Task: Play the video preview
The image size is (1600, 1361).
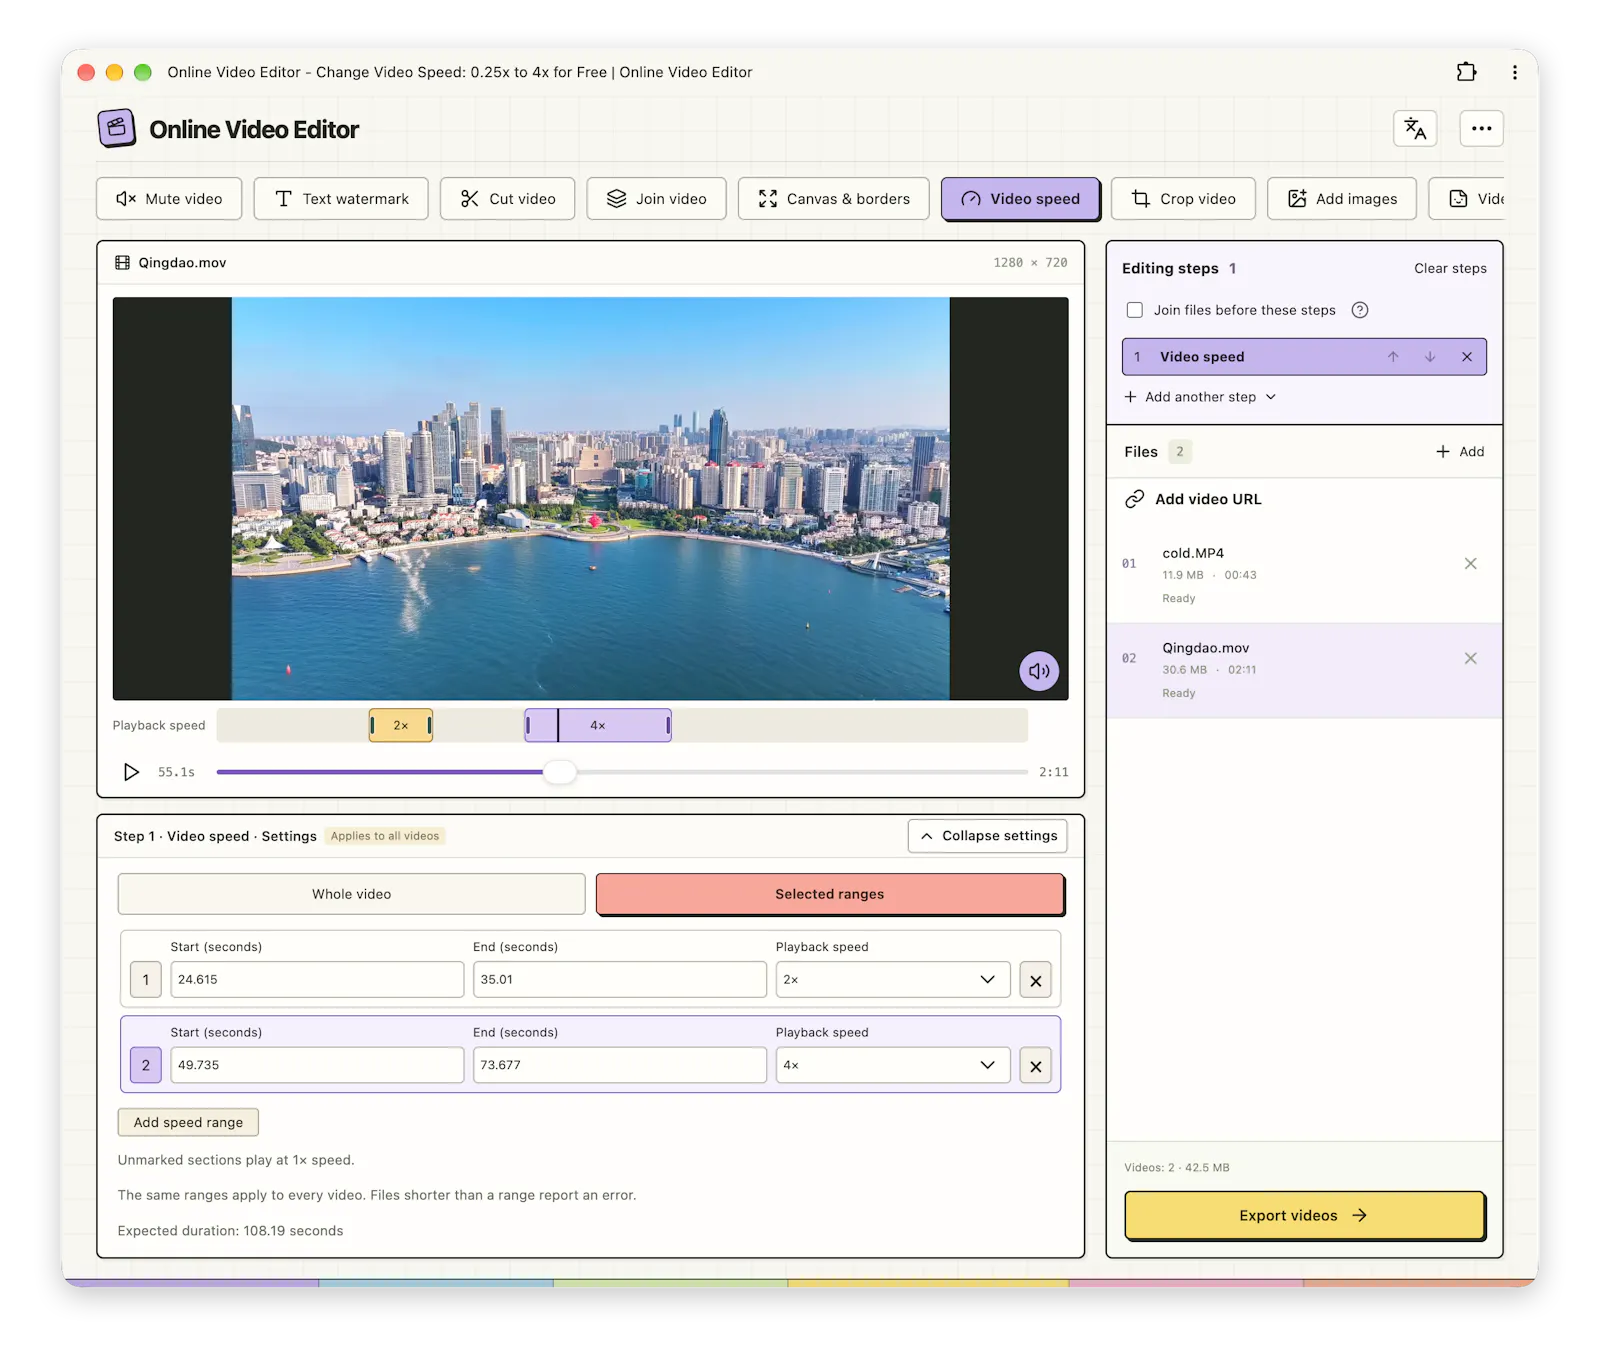Action: coord(131,772)
